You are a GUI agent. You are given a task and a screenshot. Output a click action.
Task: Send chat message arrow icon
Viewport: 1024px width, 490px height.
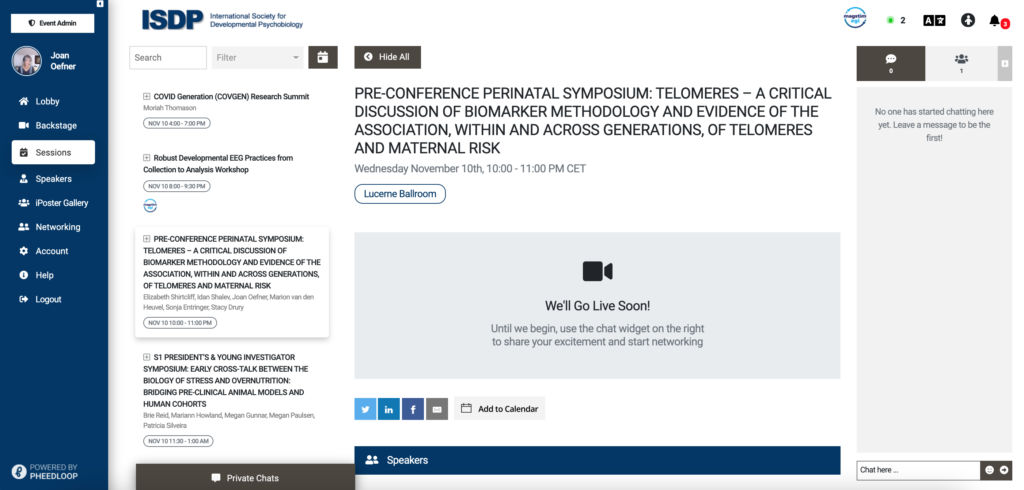(1003, 470)
